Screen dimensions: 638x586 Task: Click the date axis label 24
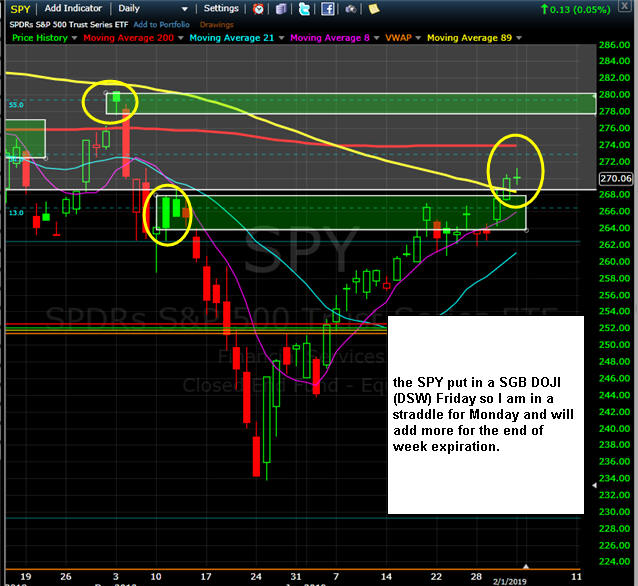(256, 576)
